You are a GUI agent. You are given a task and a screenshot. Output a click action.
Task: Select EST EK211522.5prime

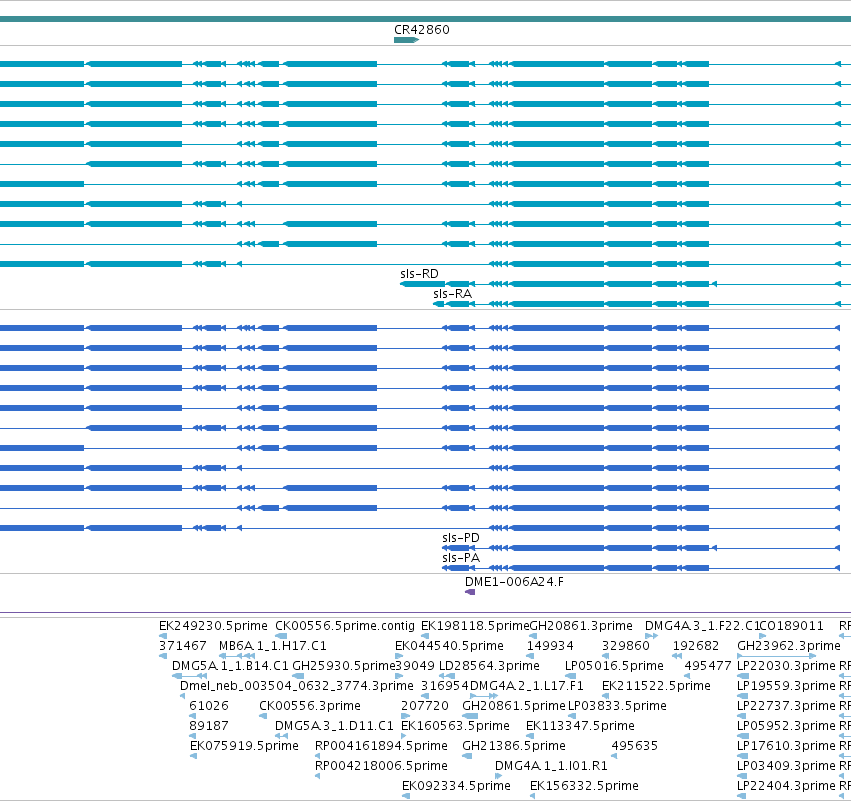point(656,686)
